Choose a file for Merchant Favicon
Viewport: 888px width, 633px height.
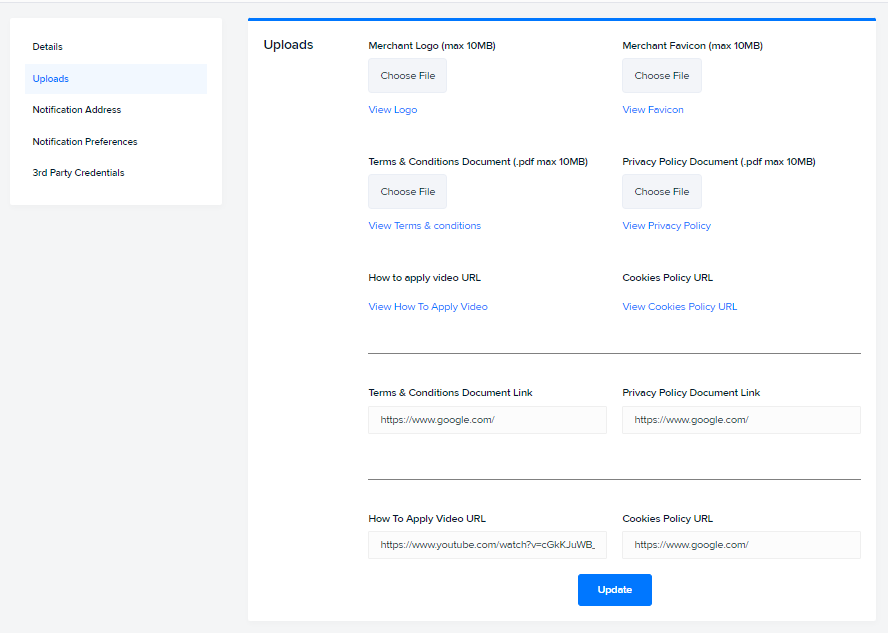coord(661,75)
